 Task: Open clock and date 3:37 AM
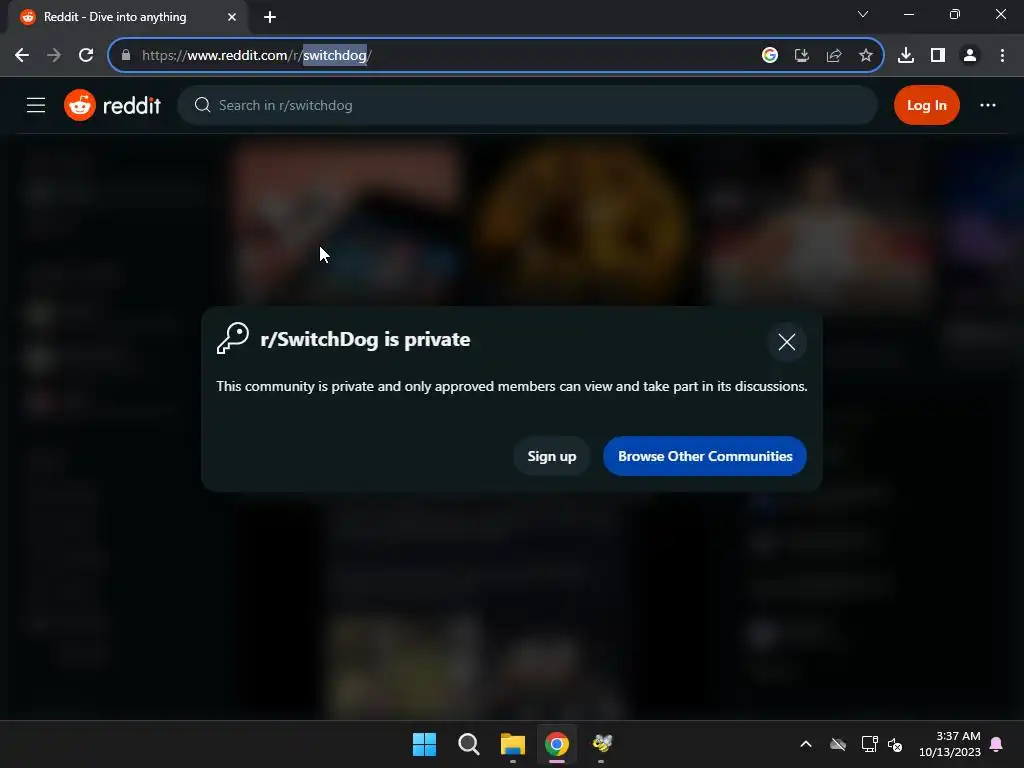(x=950, y=744)
